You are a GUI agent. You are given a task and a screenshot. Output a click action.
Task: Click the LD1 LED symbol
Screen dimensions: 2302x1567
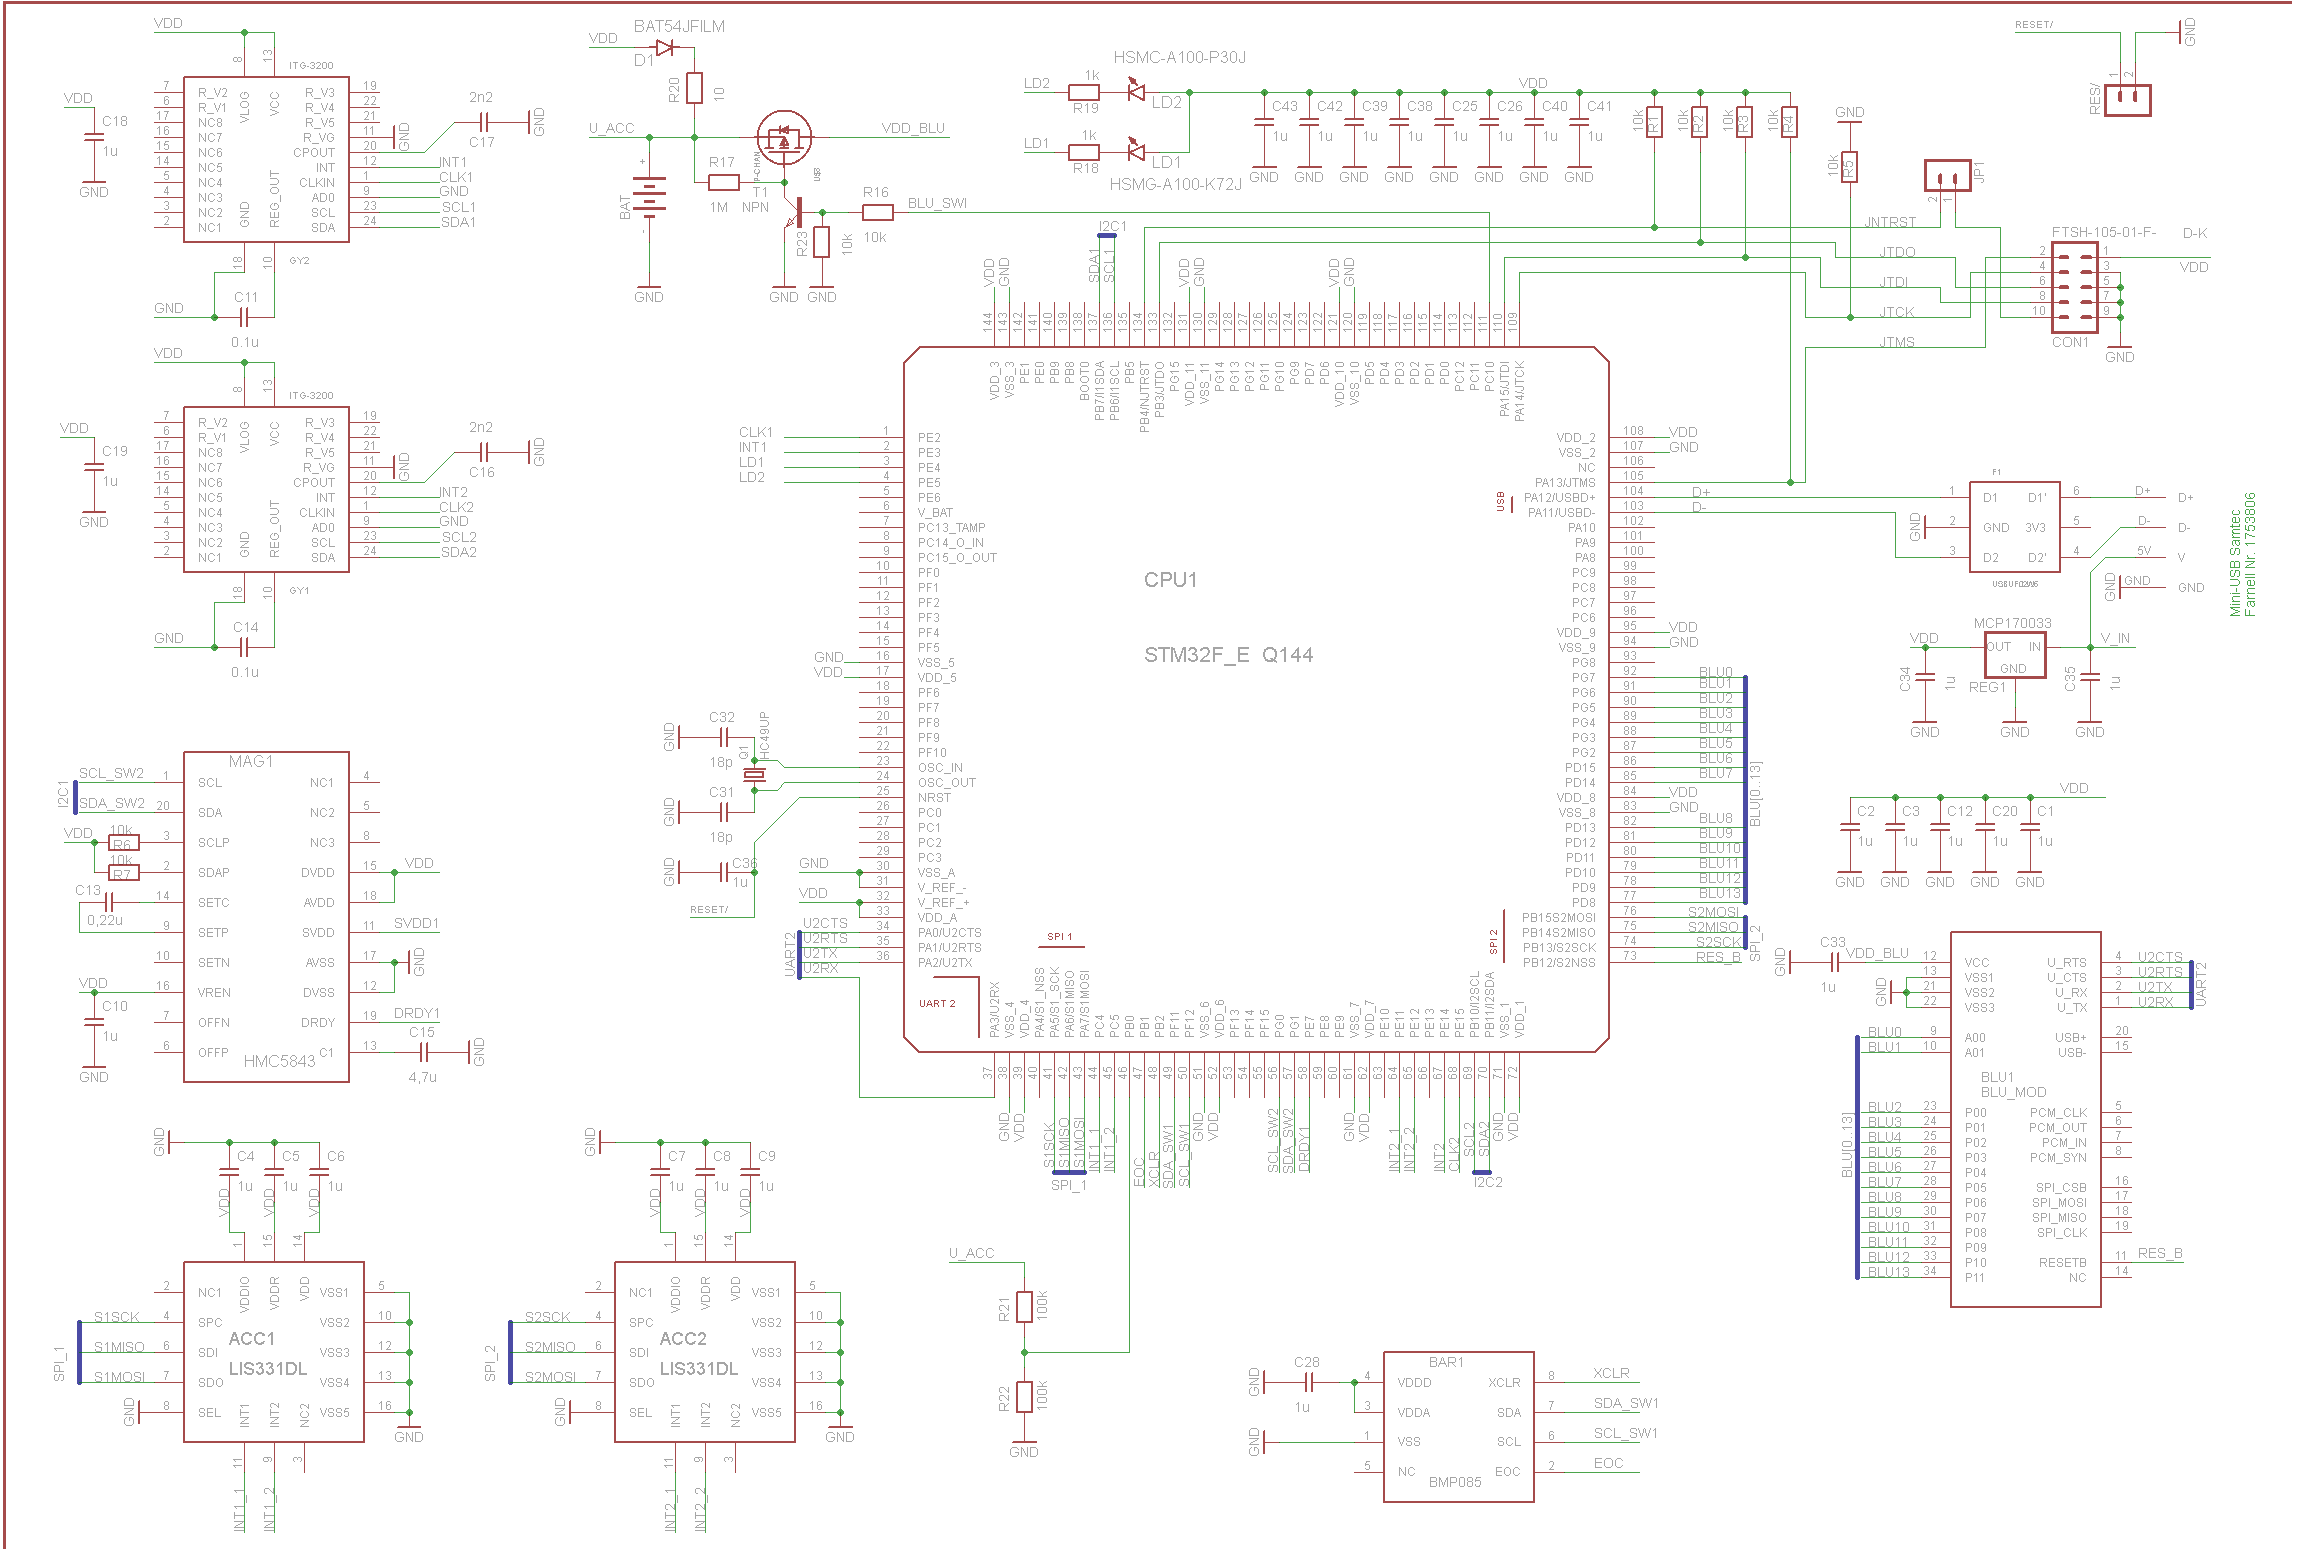tap(1136, 152)
